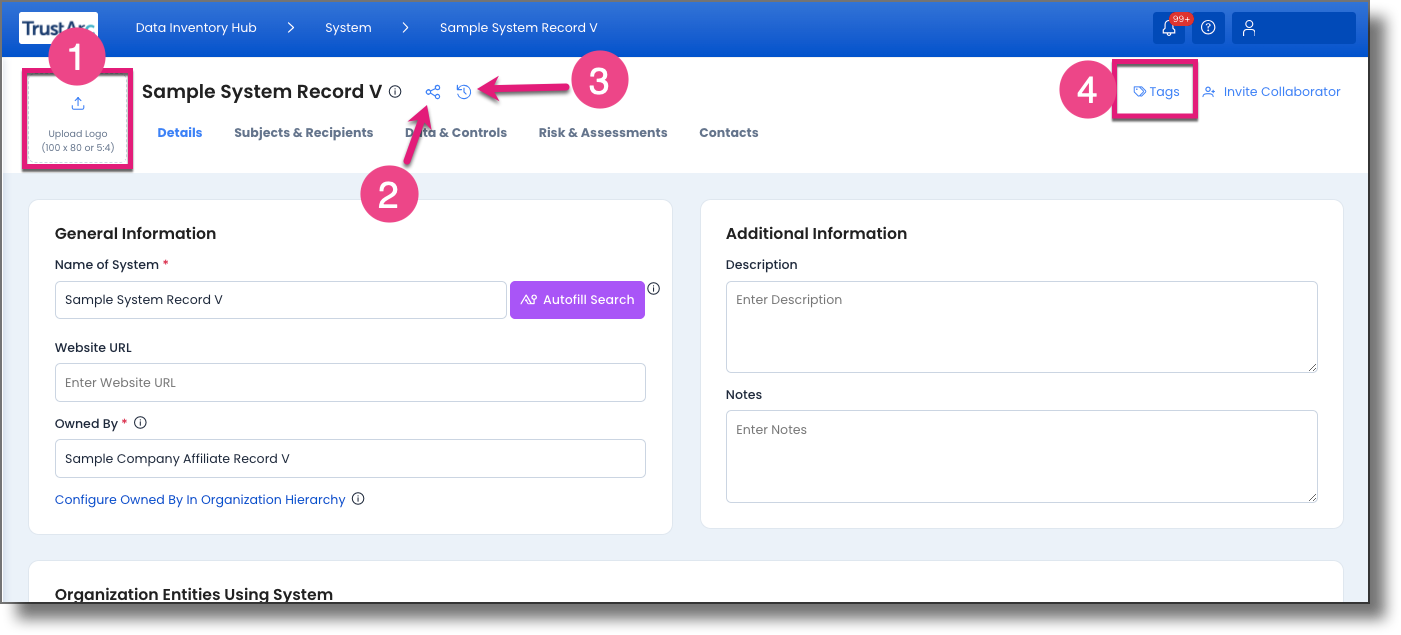Run Autofill Search for the system name
Viewport: 1401px width, 635px height.
coord(577,299)
